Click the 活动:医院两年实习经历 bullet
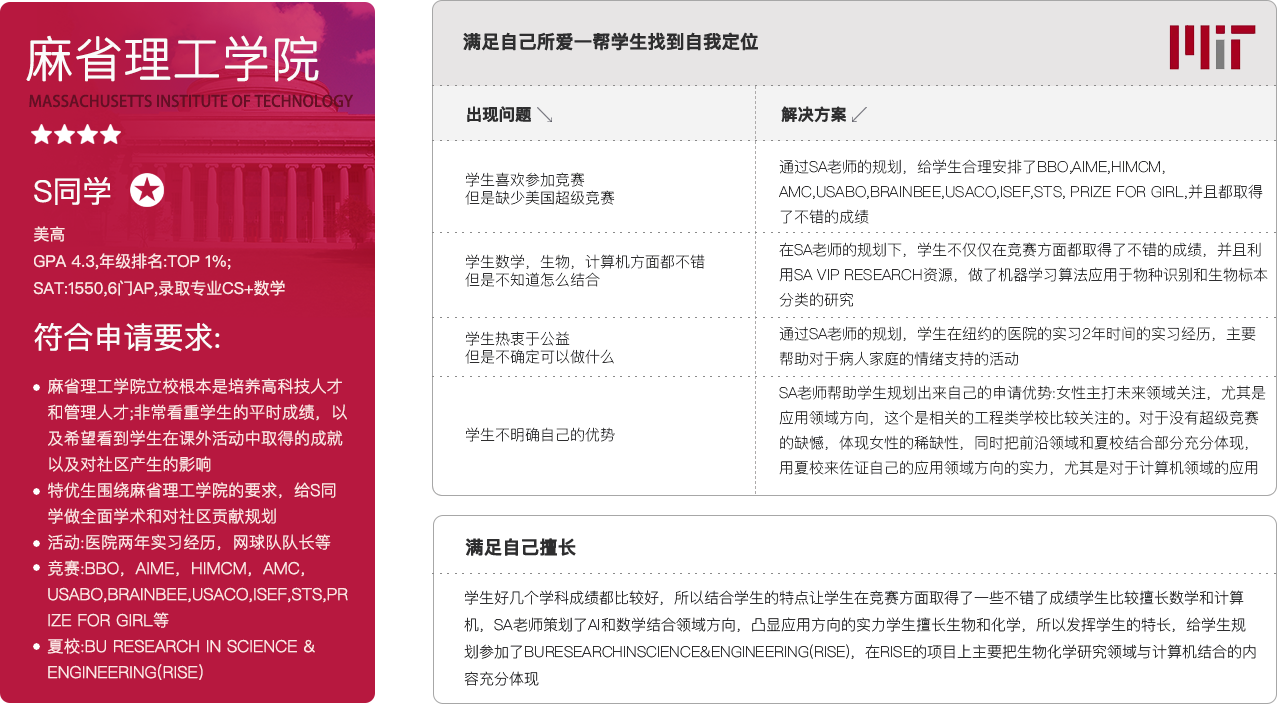The width and height of the screenshot is (1277, 704). point(181,543)
